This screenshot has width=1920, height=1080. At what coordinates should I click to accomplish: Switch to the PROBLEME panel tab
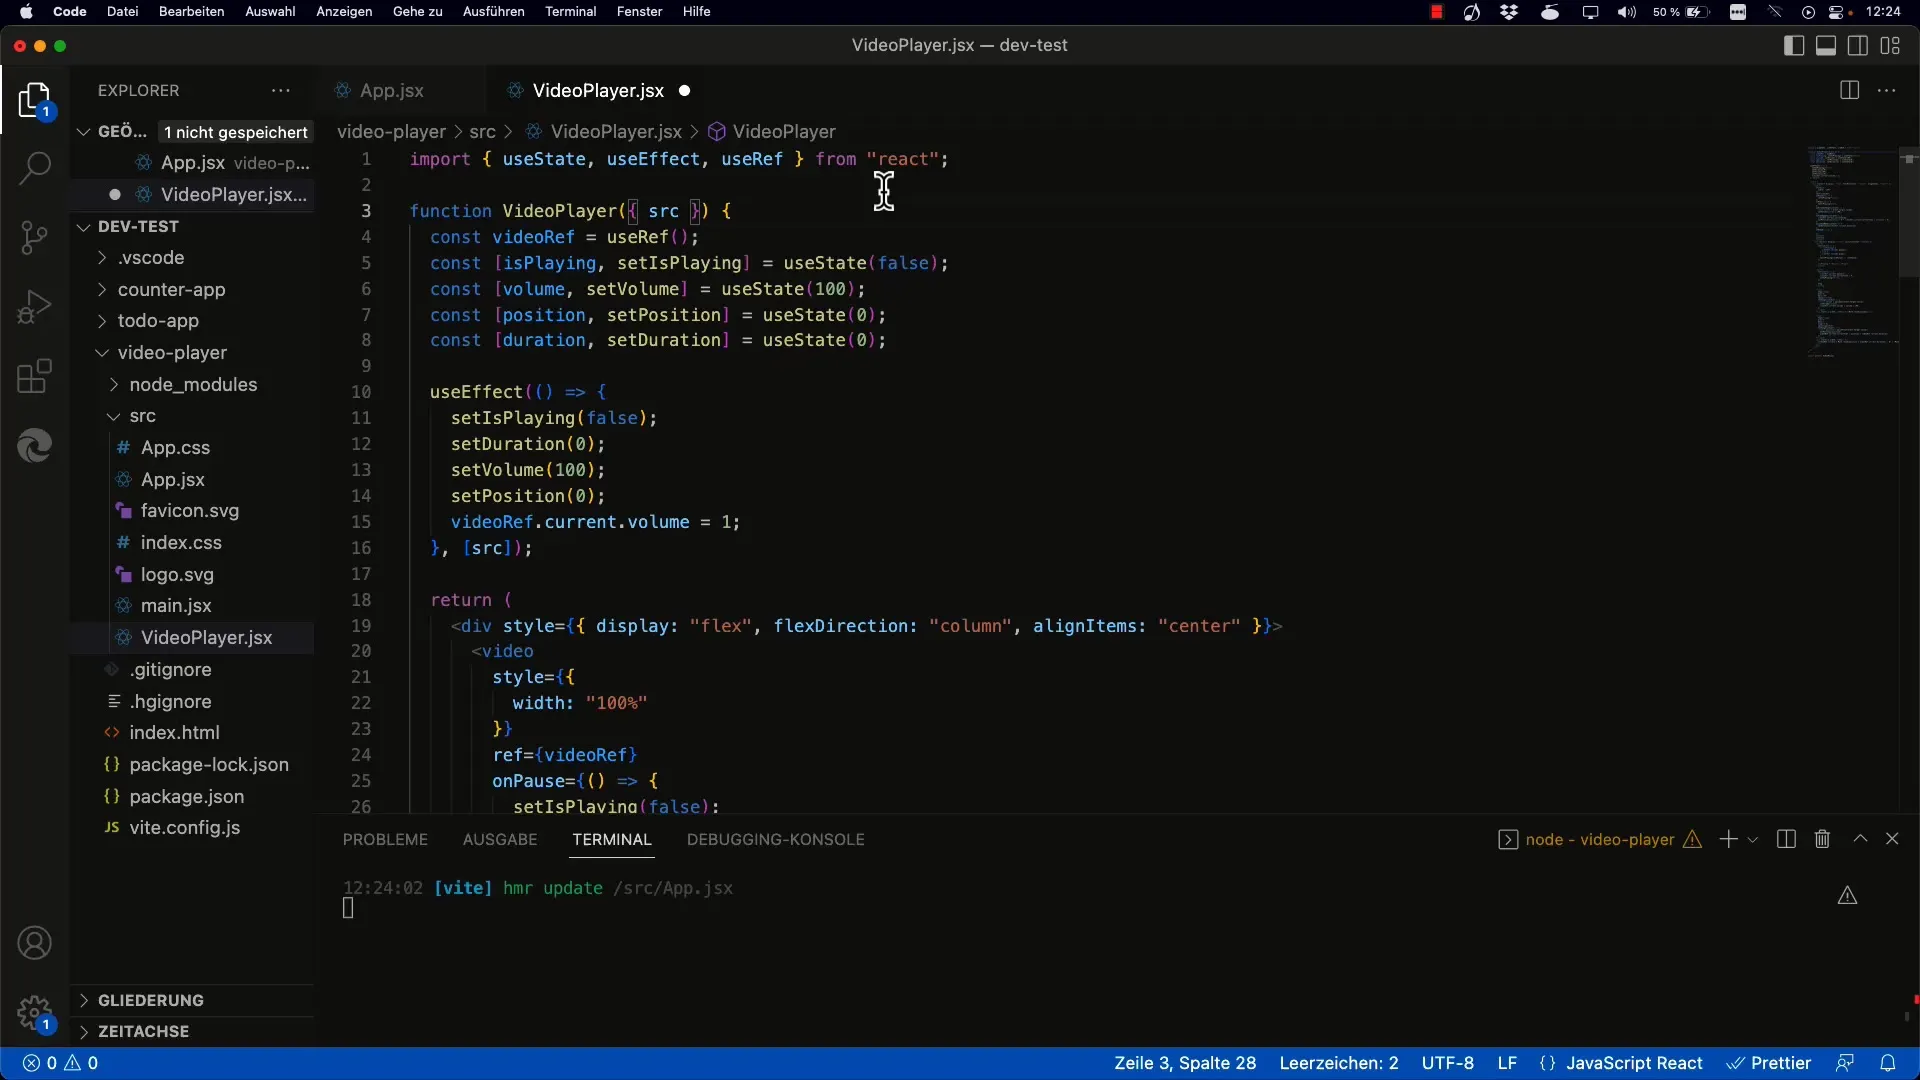385,839
